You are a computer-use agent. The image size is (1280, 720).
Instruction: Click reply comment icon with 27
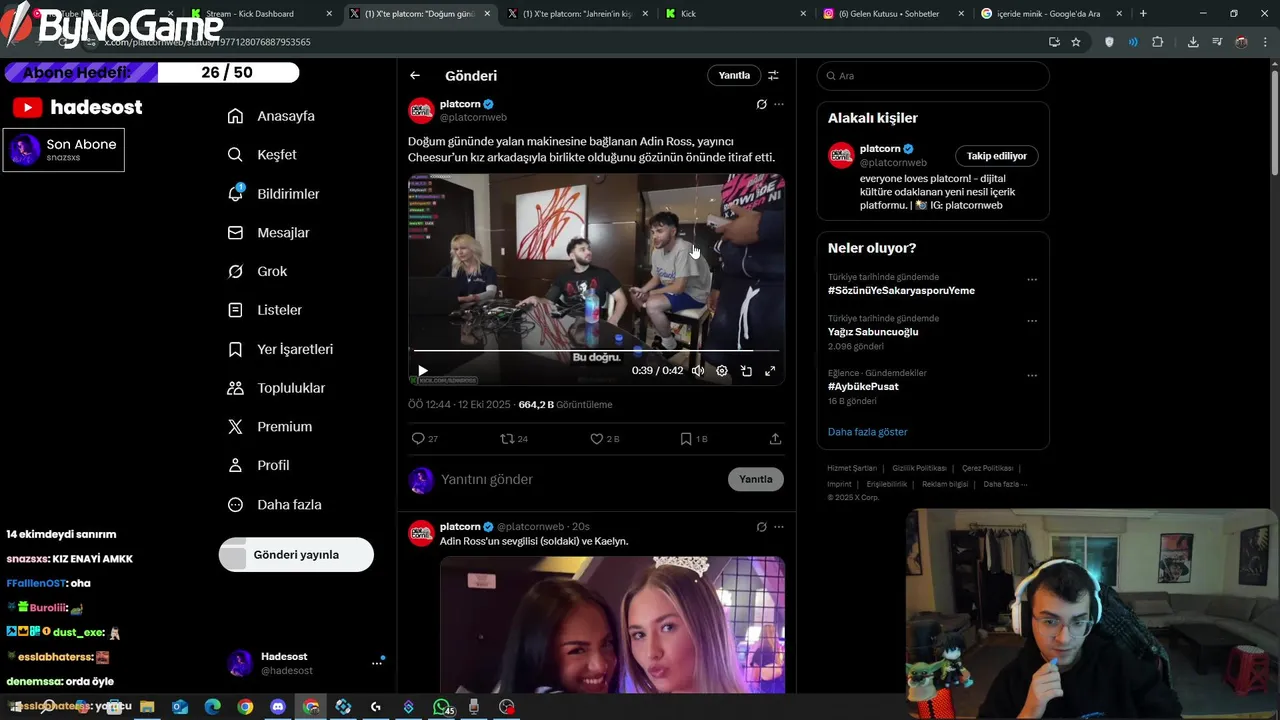point(418,439)
